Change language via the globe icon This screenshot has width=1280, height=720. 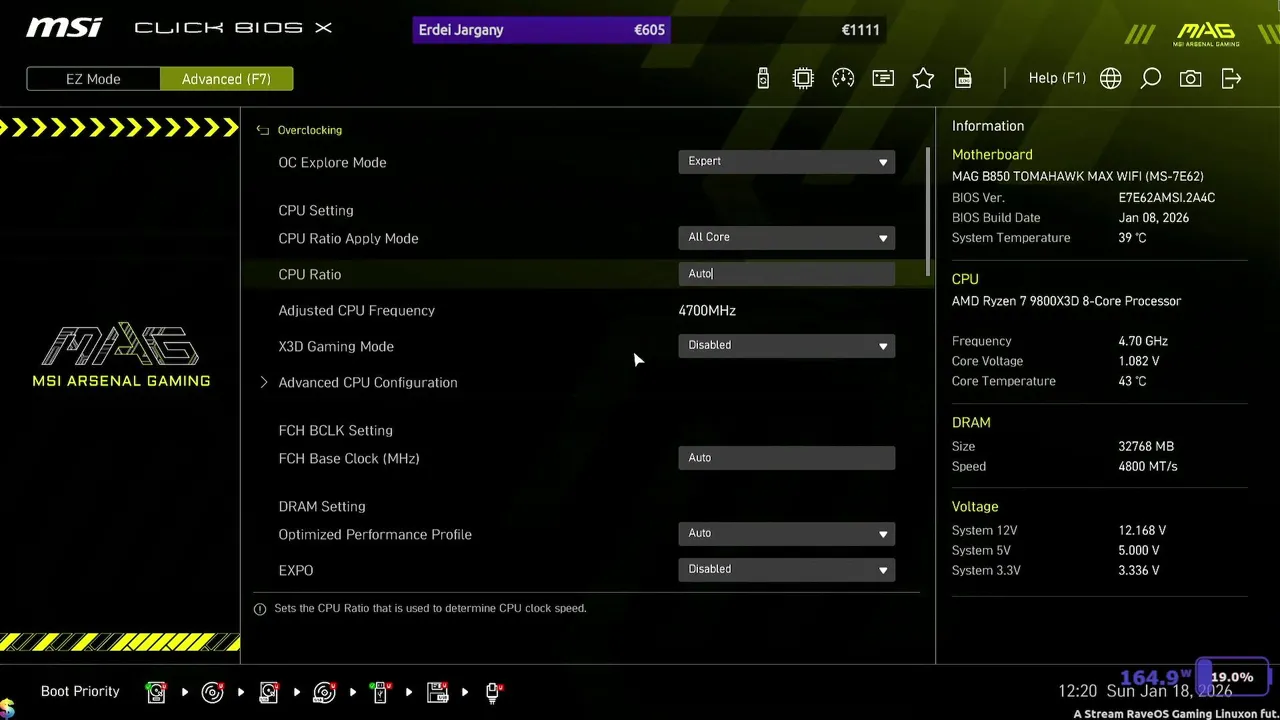(x=1110, y=78)
